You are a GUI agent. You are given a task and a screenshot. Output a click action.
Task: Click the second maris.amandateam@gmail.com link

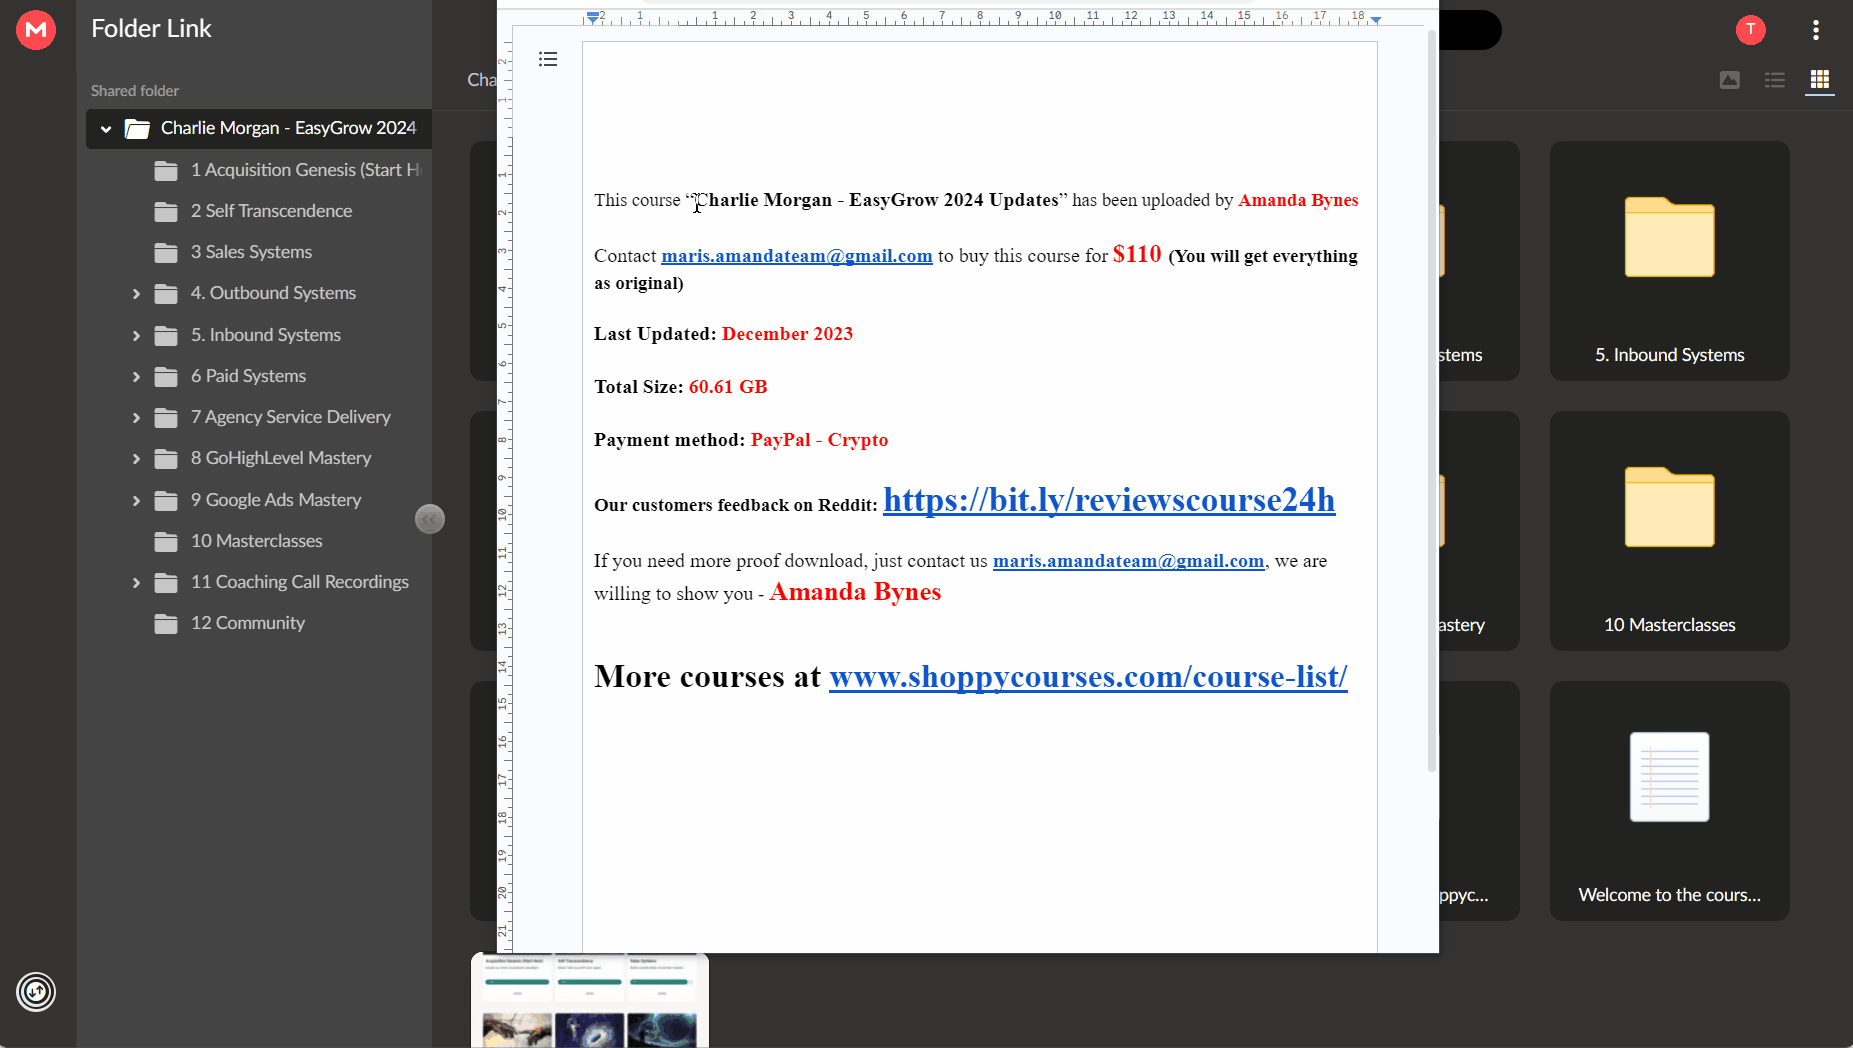pos(1128,561)
